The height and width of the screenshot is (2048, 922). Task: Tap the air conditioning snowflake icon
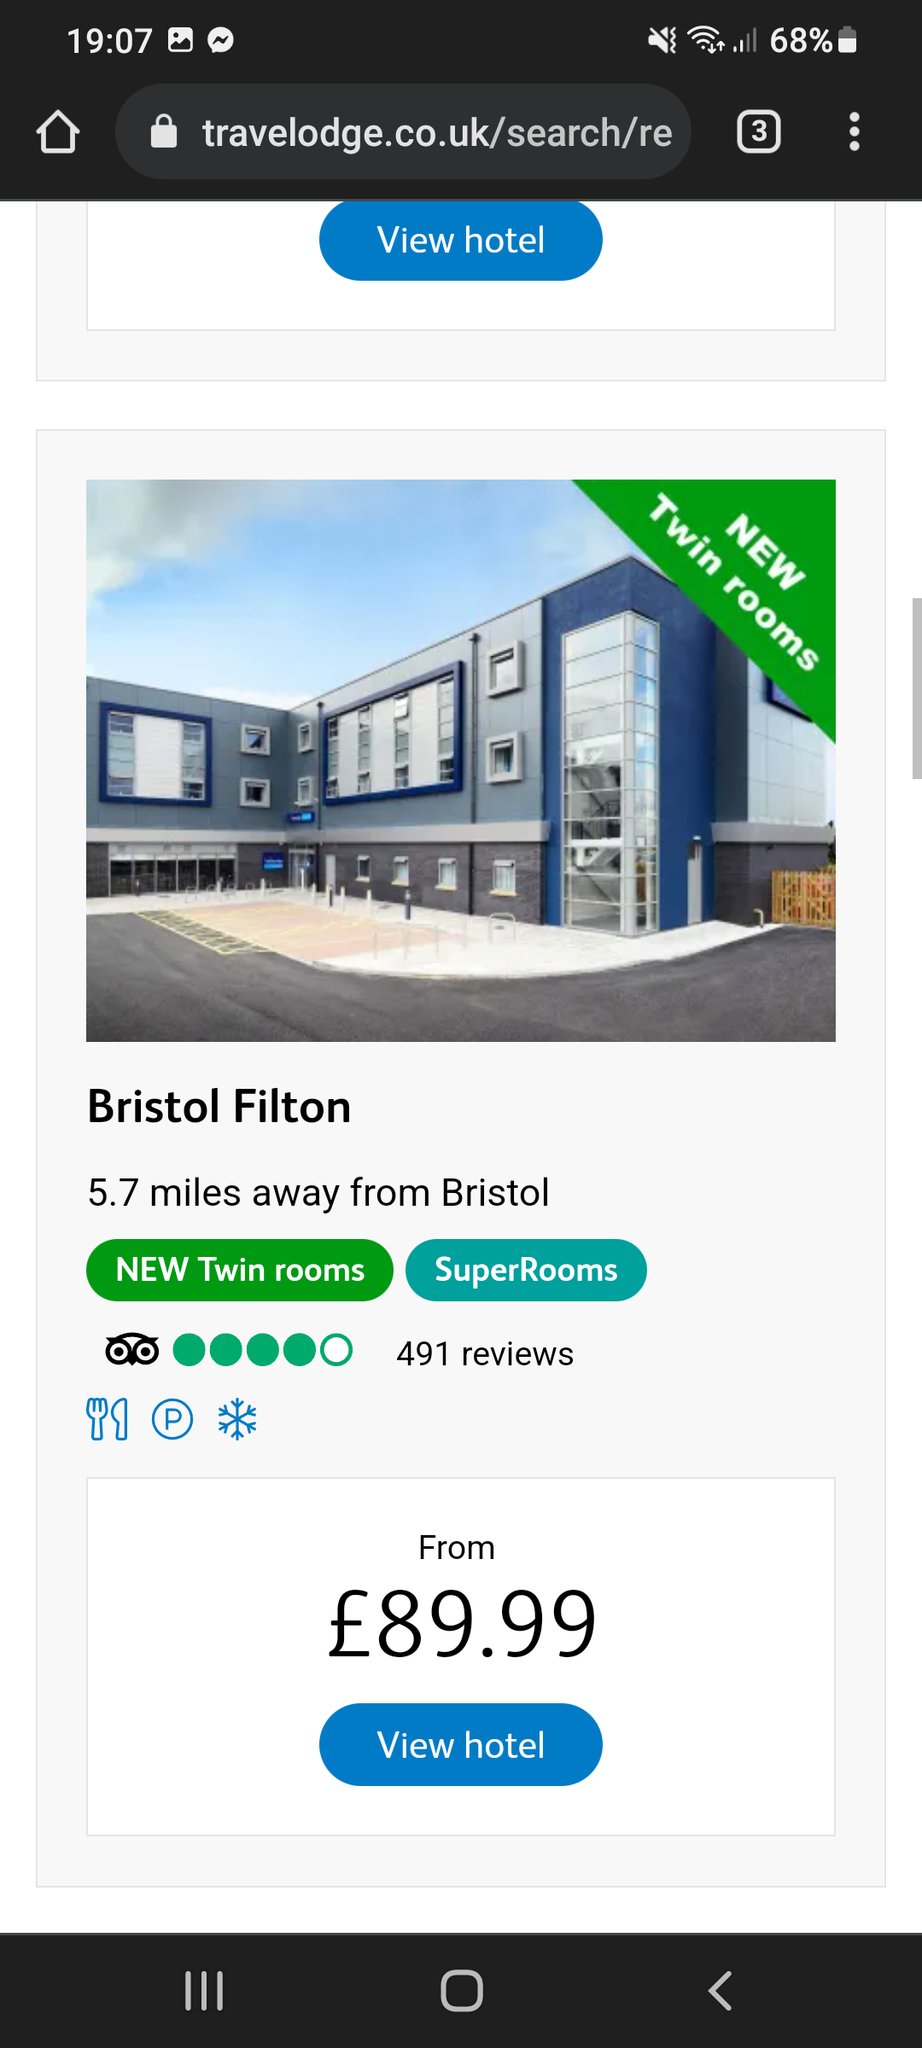coord(237,1419)
